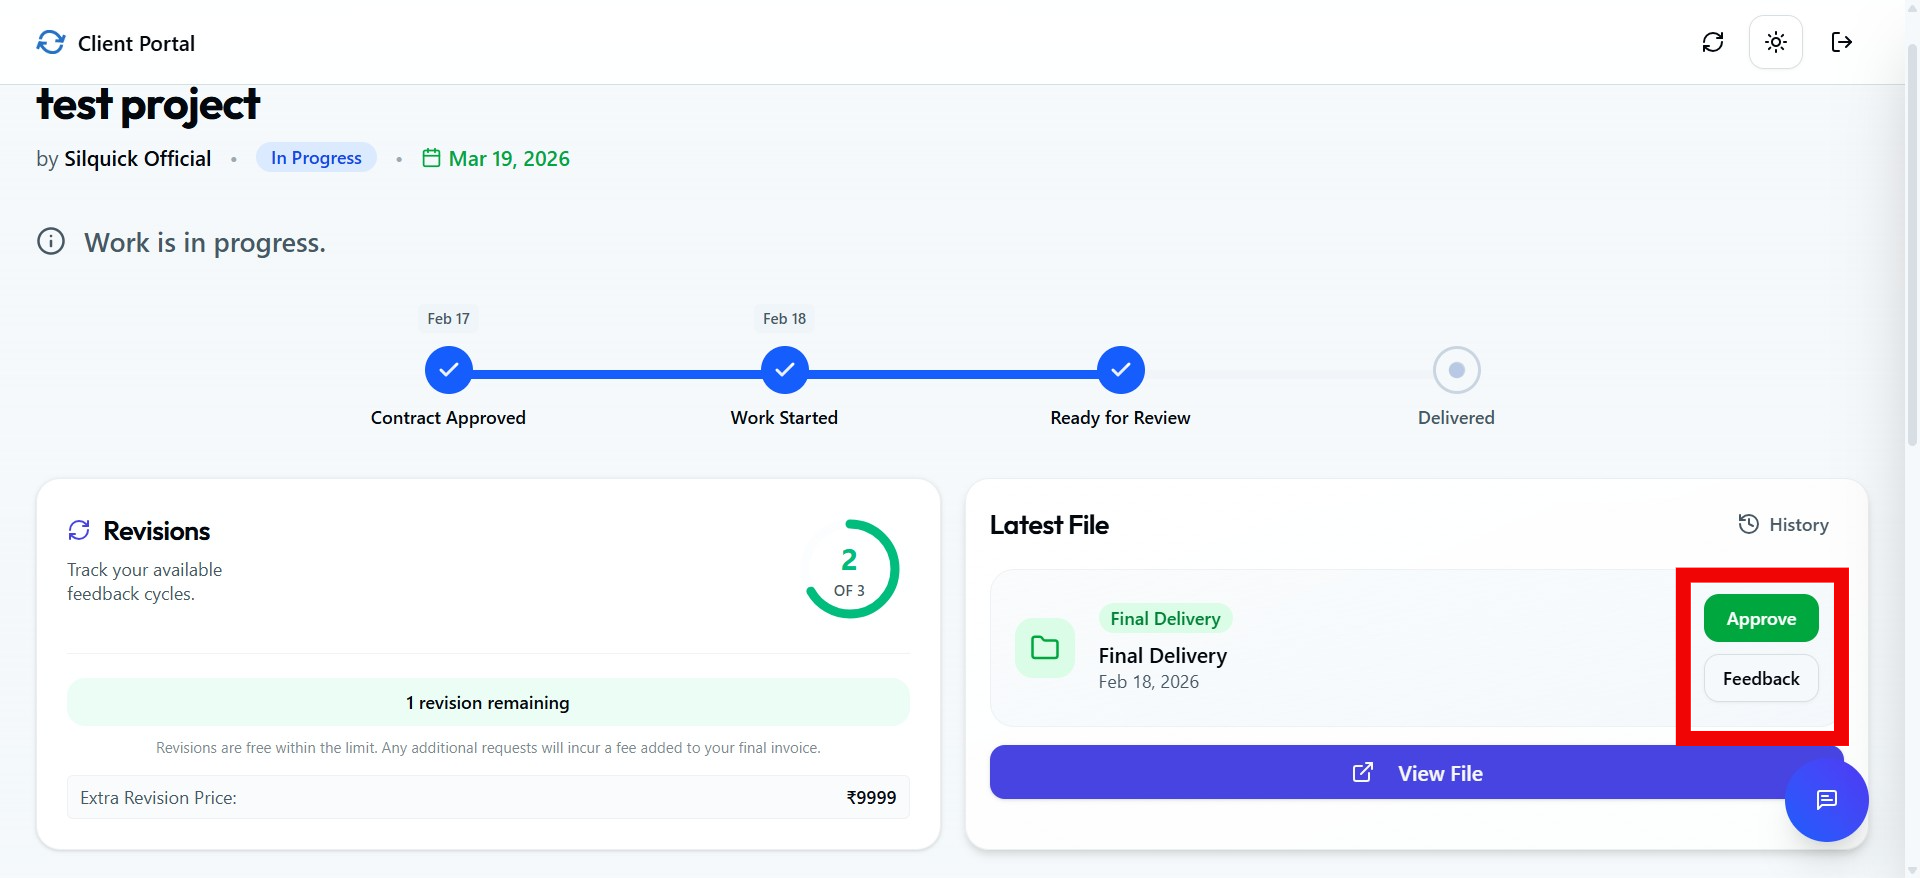
Task: Open file History
Action: point(1783,524)
